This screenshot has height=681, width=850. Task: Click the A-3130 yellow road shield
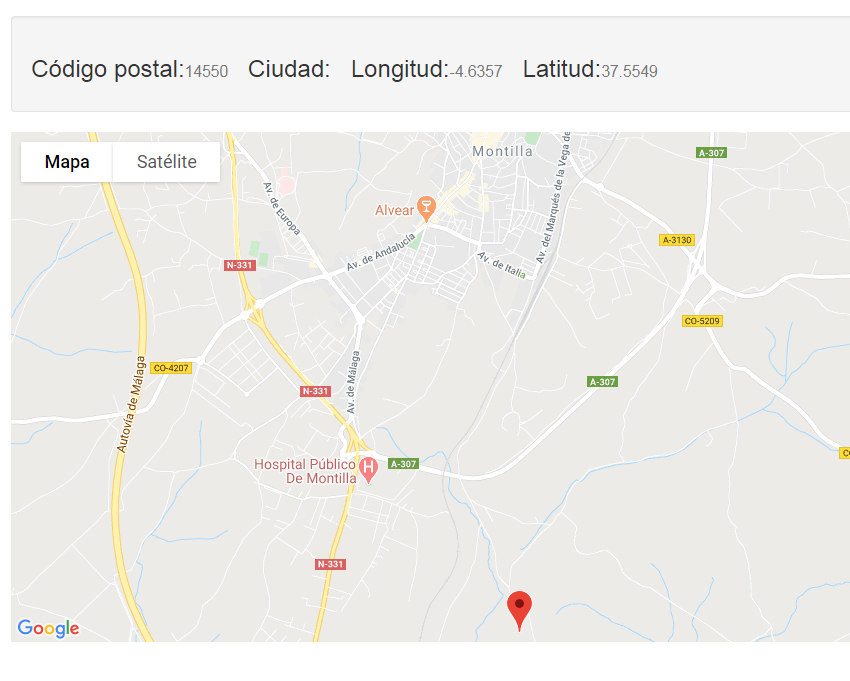(677, 240)
